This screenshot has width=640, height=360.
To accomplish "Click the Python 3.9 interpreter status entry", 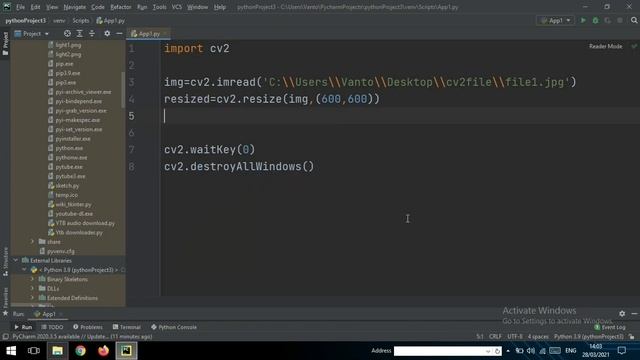I will 589,337.
